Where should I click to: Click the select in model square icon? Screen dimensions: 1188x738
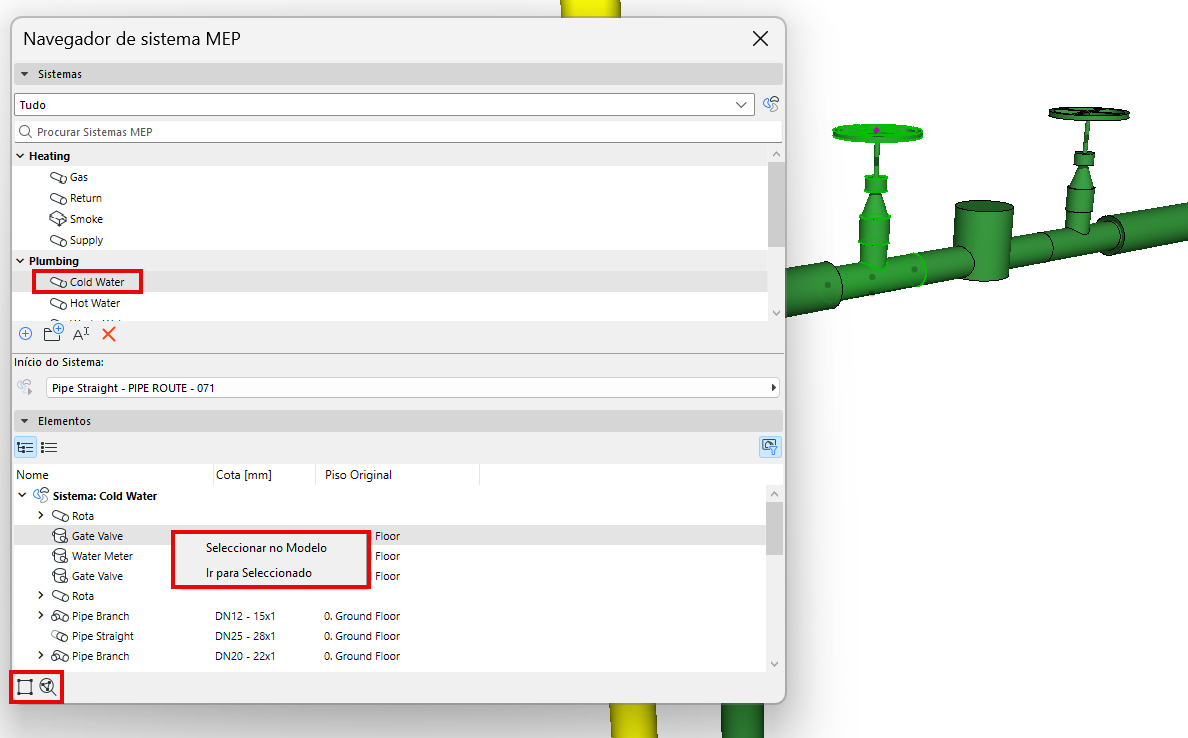[x=25, y=686]
